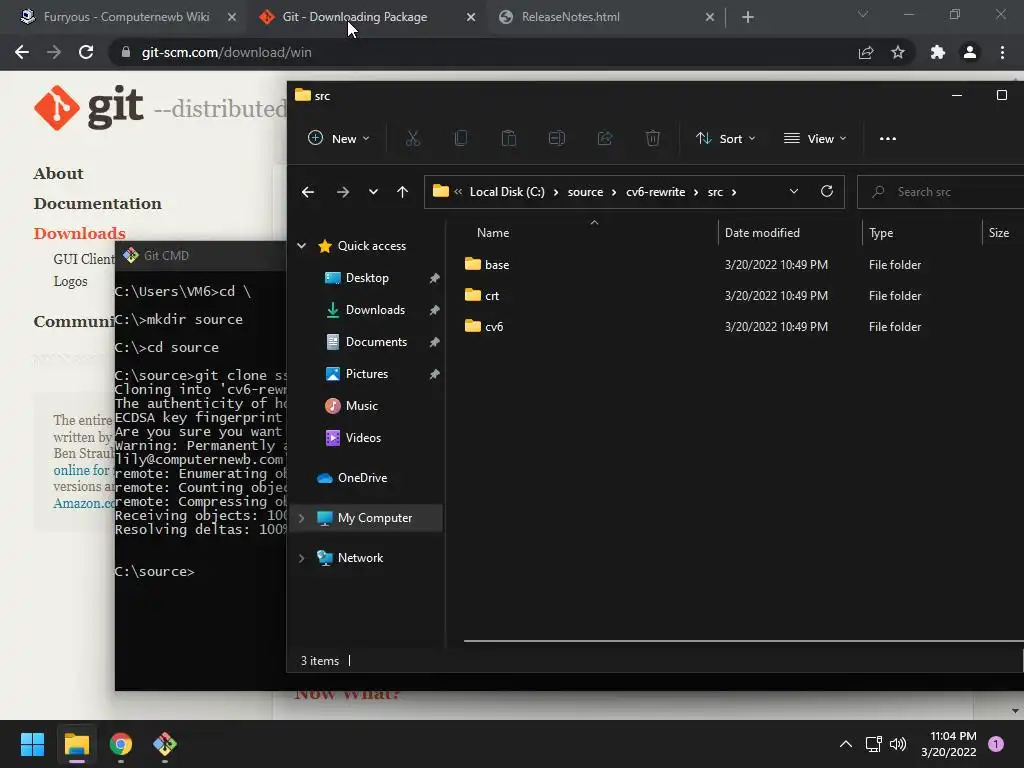This screenshot has height=768, width=1024.
Task: Open the See more ellipsis menu
Action: (x=888, y=138)
